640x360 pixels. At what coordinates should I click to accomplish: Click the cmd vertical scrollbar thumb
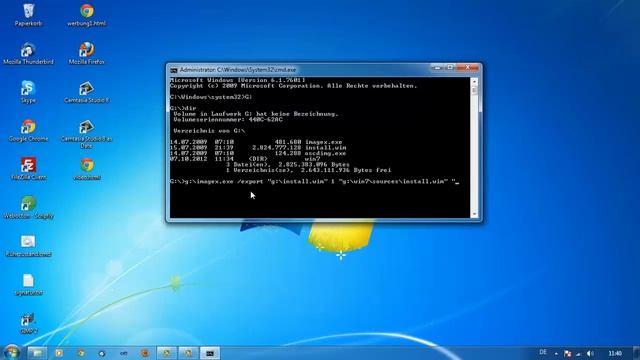coord(474,91)
